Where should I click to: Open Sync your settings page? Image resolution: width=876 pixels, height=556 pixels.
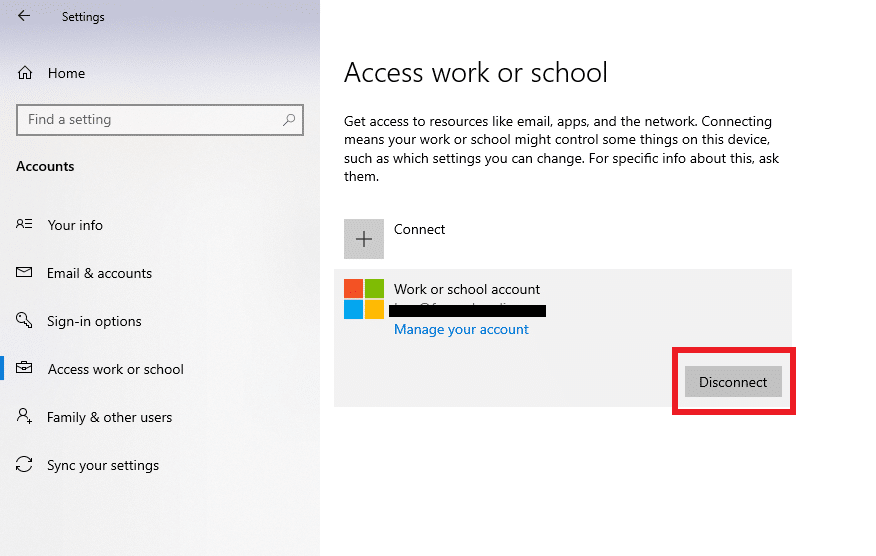click(103, 465)
